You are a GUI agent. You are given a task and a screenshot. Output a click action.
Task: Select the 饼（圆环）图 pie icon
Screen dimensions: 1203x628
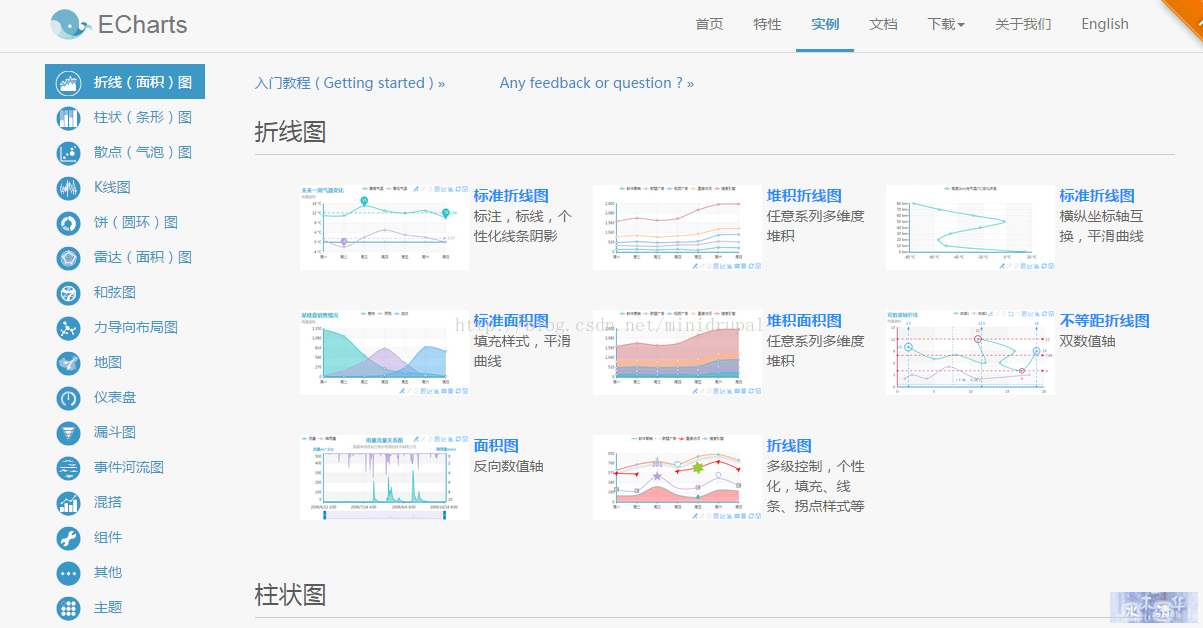click(69, 223)
